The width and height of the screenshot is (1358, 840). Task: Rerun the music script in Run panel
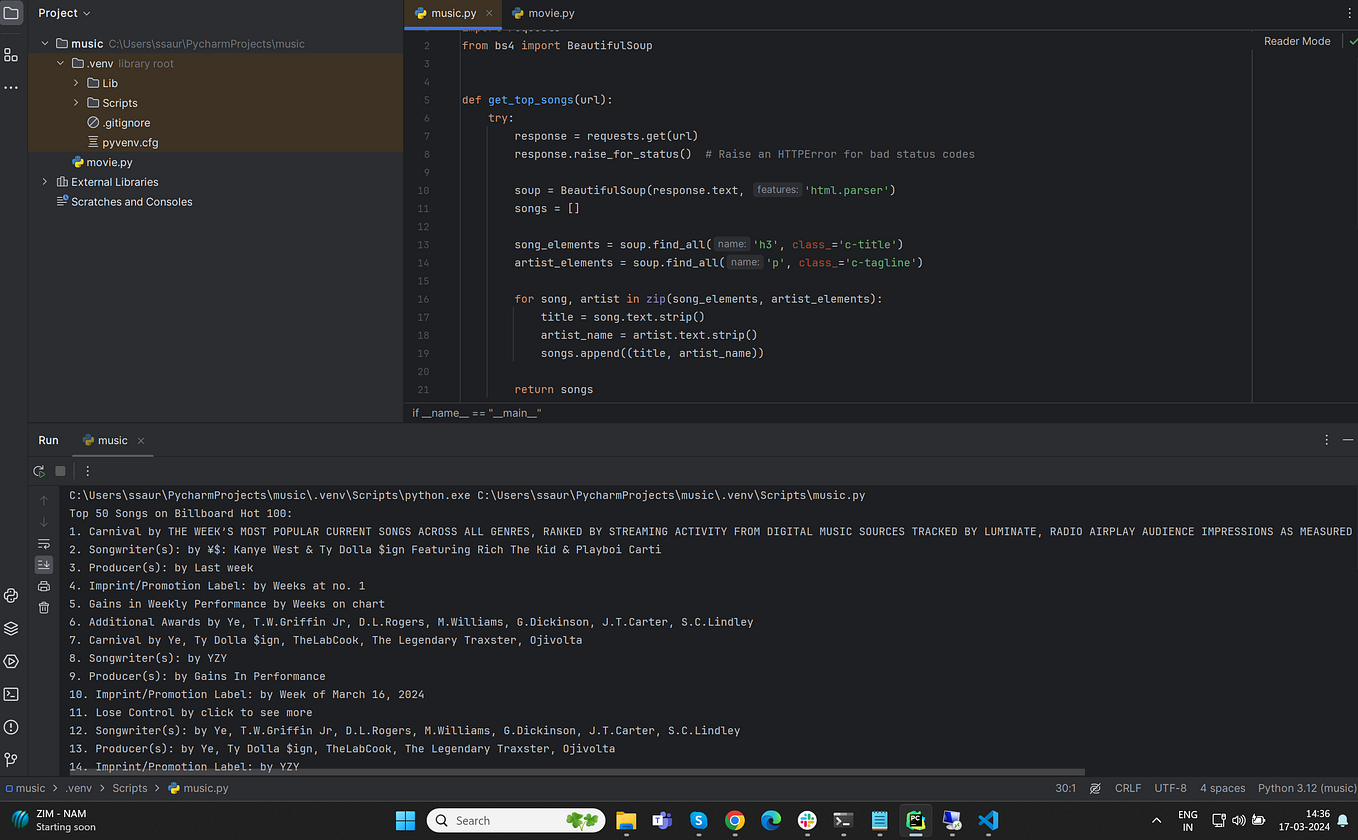pyautogui.click(x=38, y=471)
